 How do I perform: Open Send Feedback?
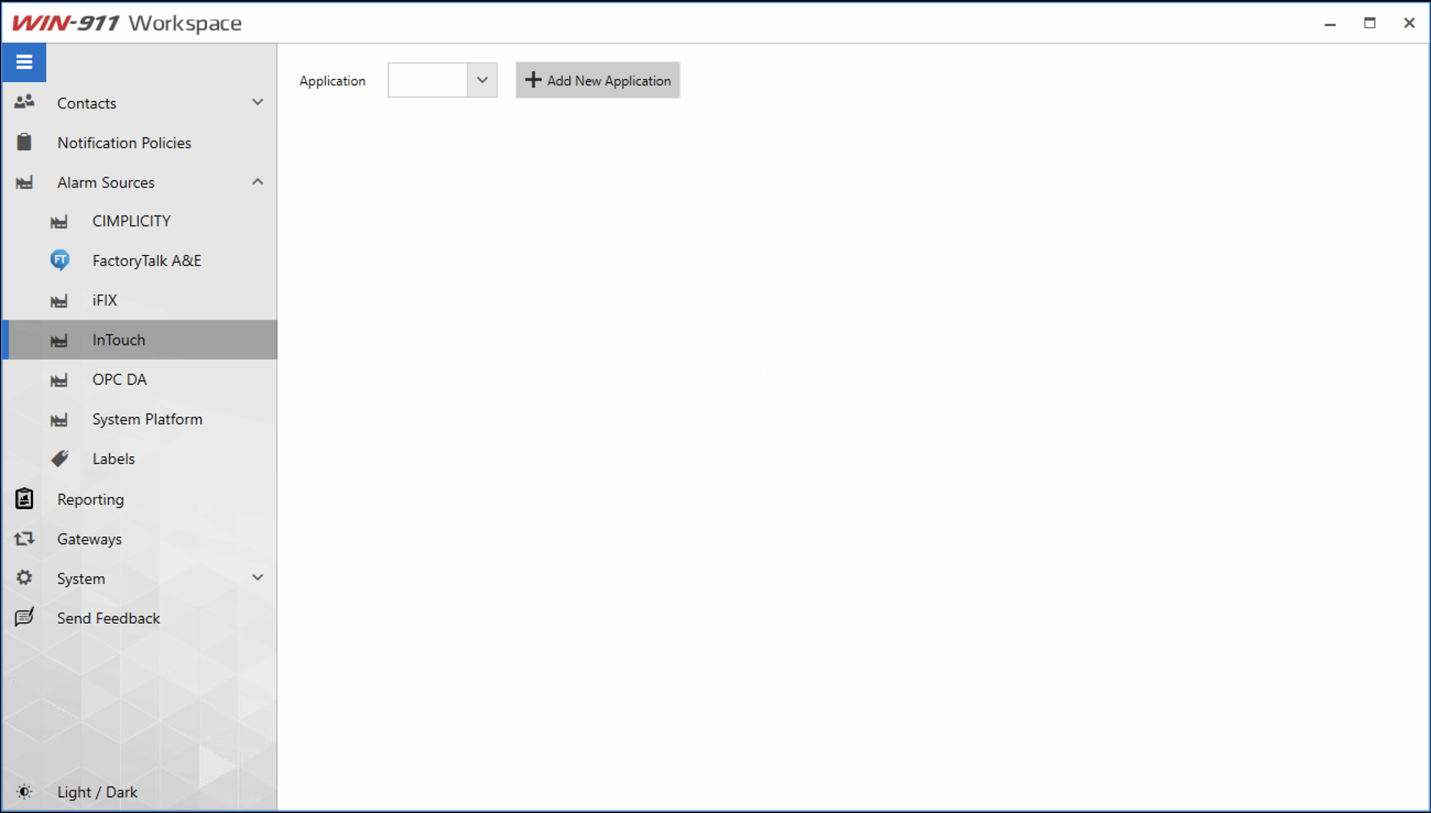[x=140, y=618]
